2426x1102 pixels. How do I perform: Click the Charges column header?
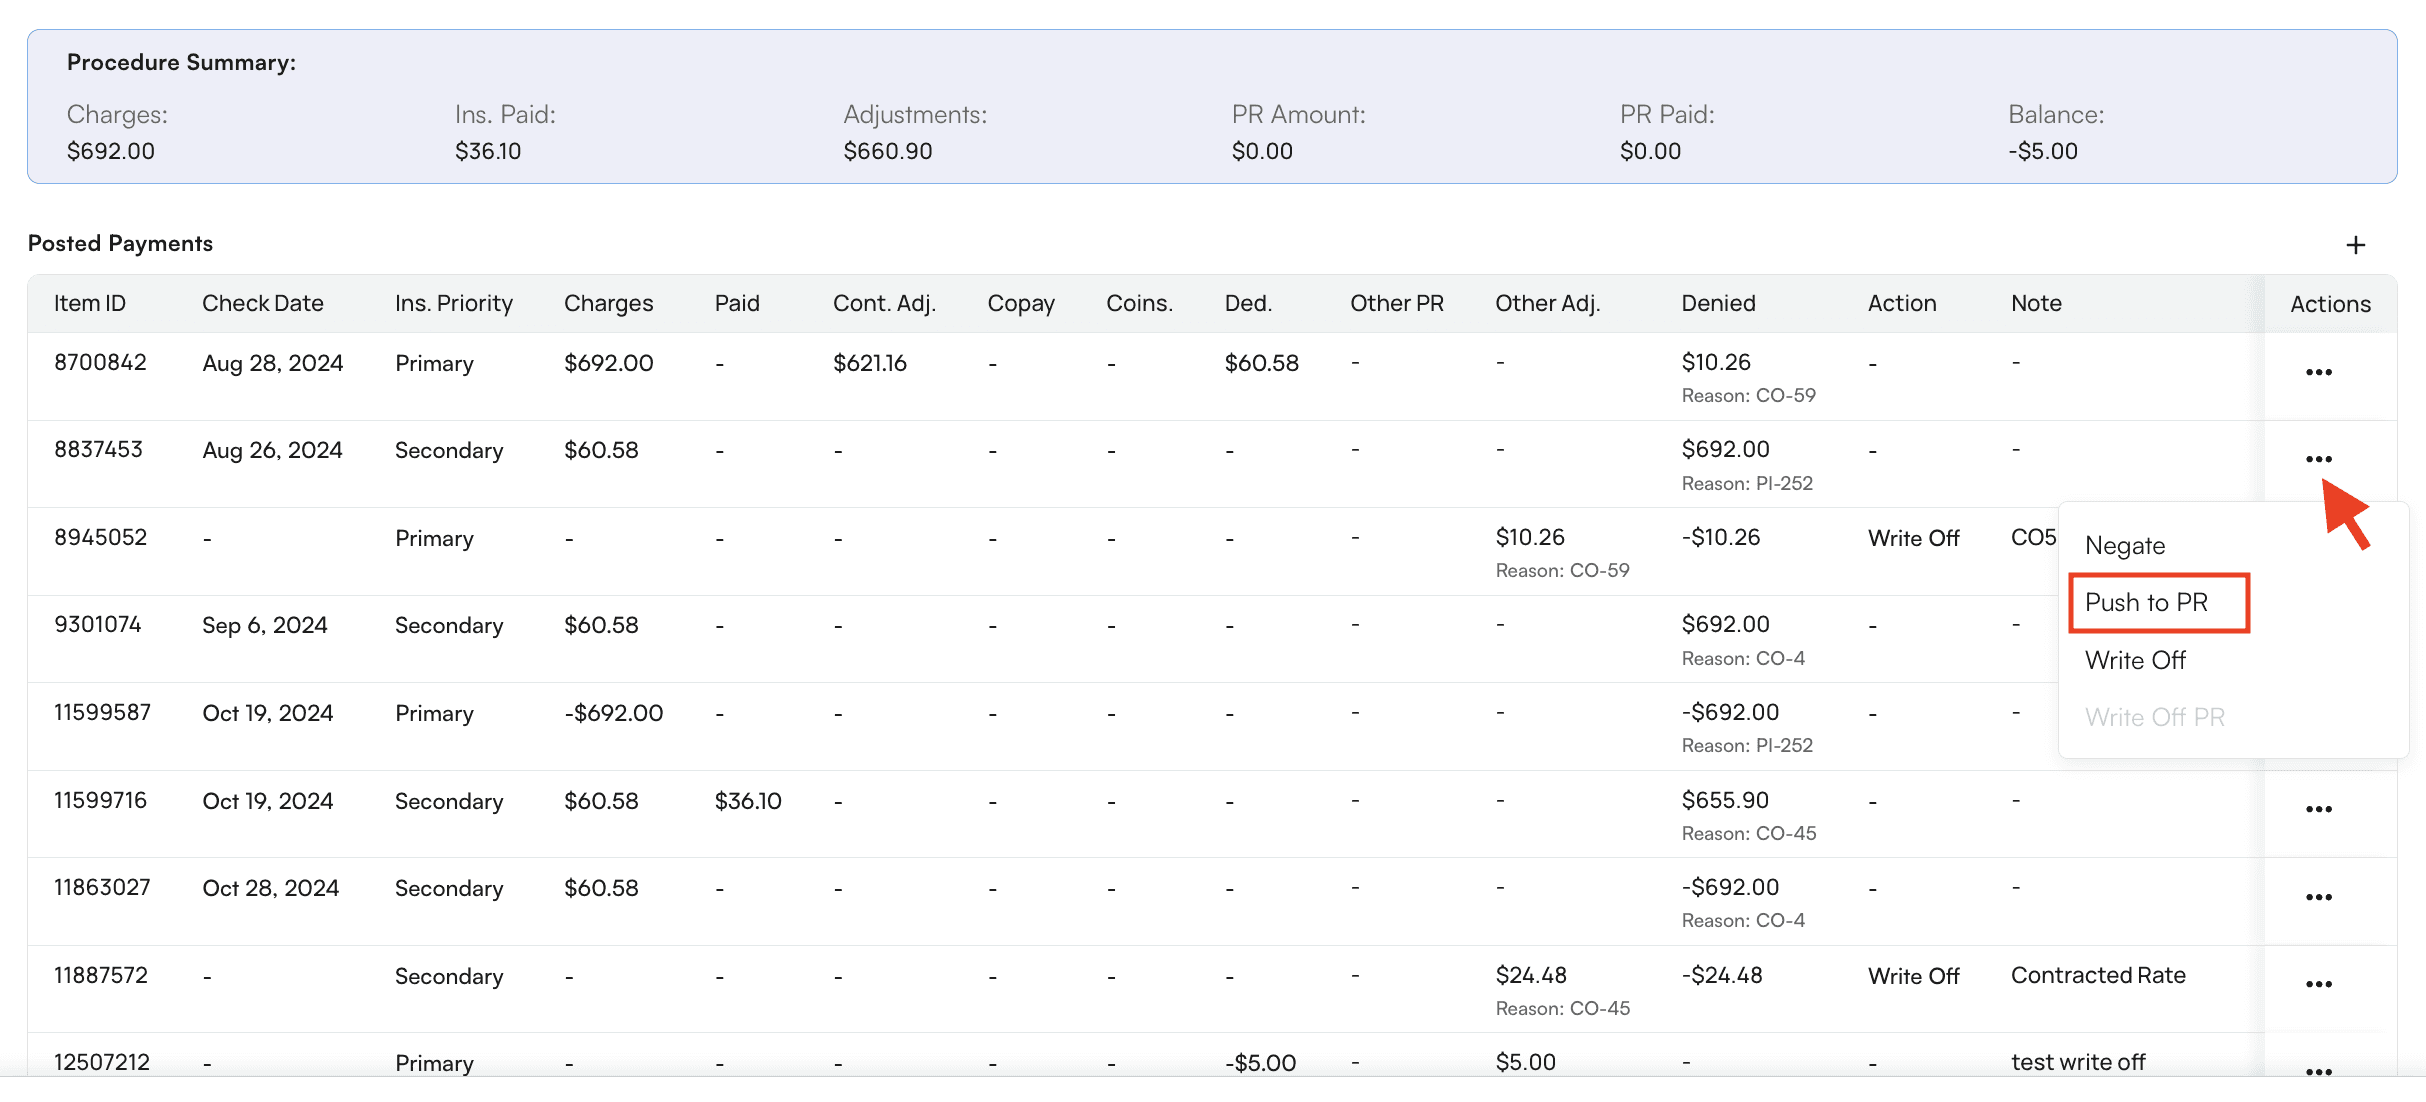click(608, 304)
